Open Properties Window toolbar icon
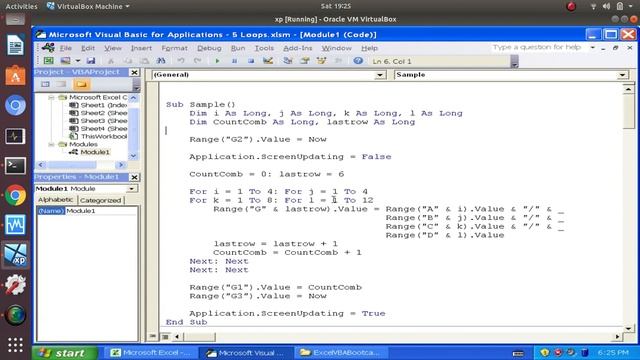Viewport: 640px width, 360px height. (304, 61)
